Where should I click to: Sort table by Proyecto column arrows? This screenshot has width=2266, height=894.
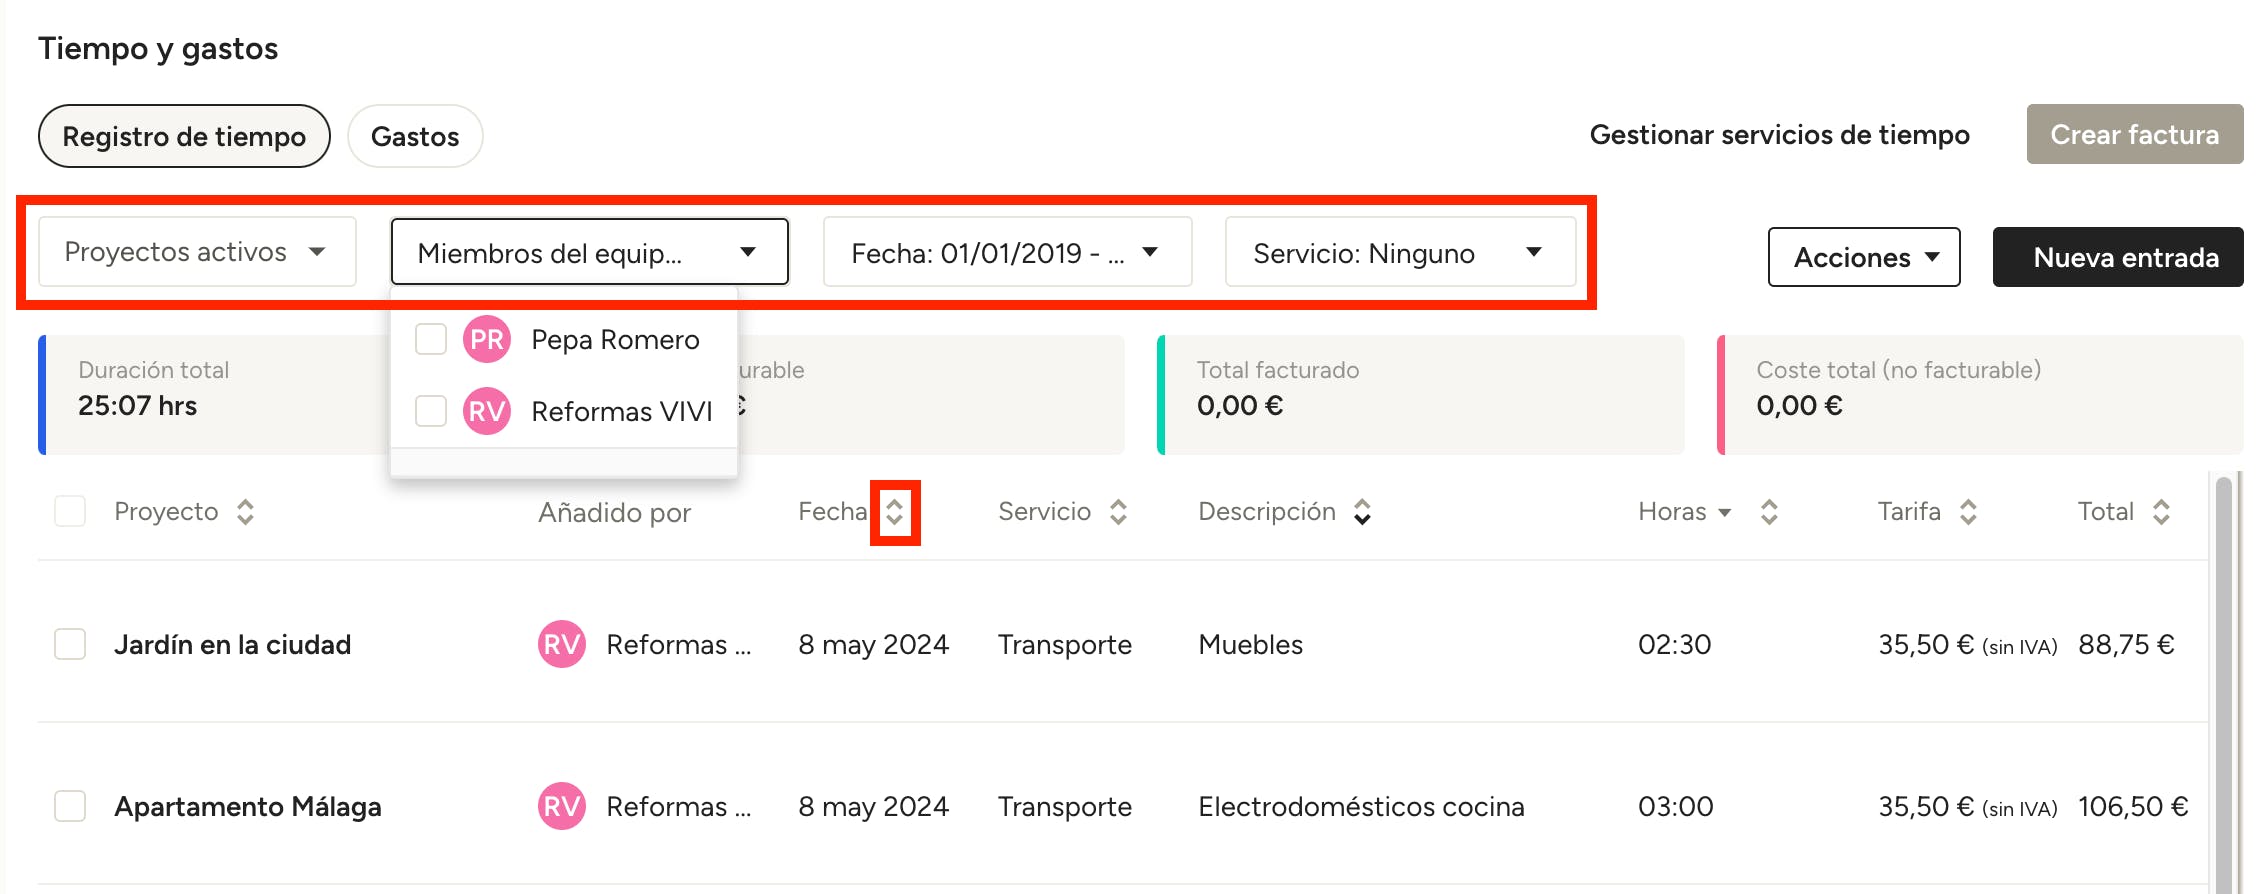pyautogui.click(x=245, y=512)
